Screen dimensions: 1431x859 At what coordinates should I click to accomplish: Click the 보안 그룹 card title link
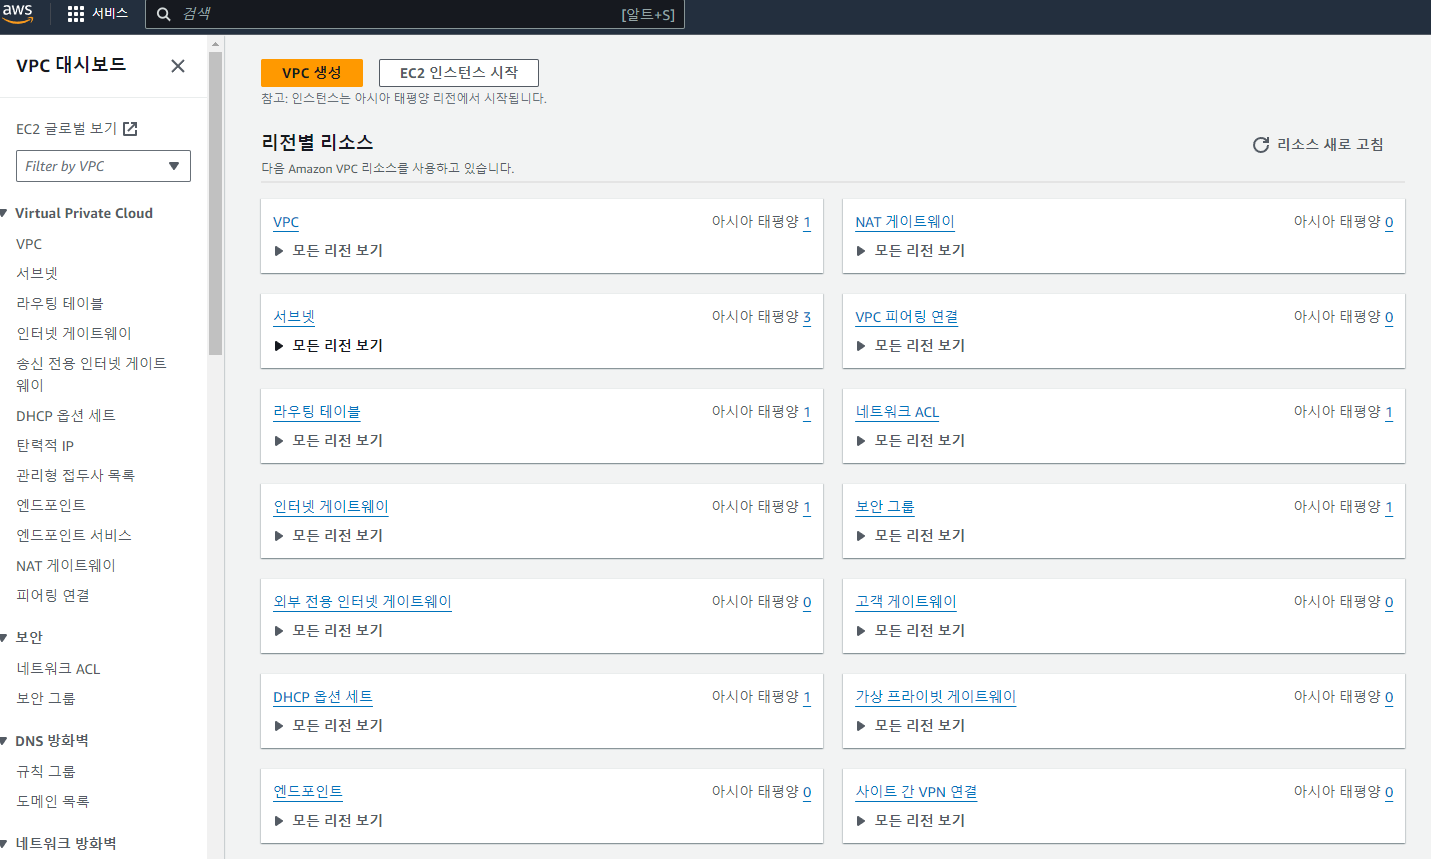click(885, 507)
